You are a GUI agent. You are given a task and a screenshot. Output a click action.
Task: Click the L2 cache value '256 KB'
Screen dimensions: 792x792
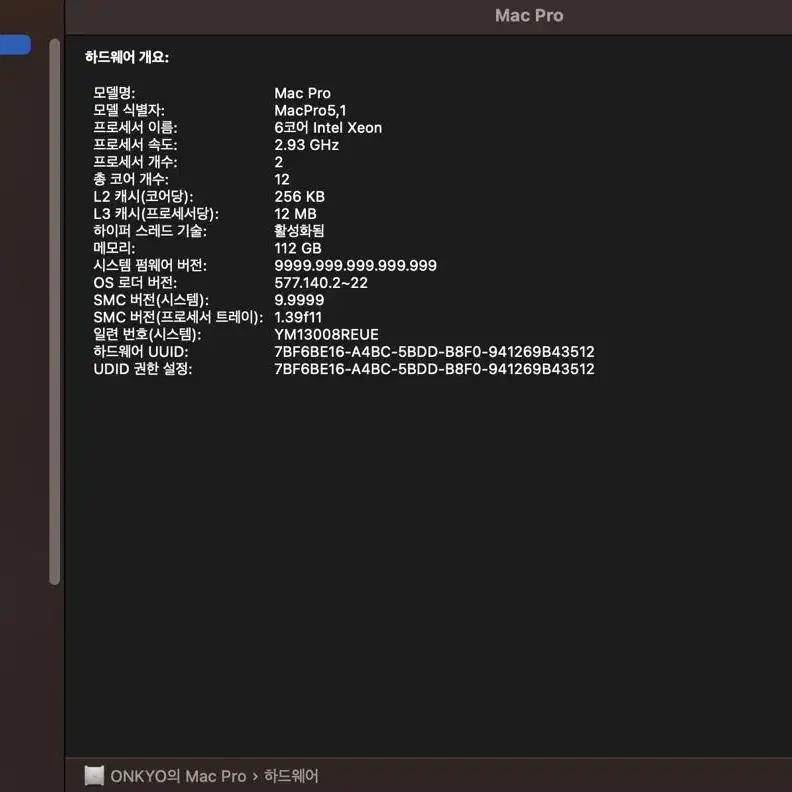300,196
